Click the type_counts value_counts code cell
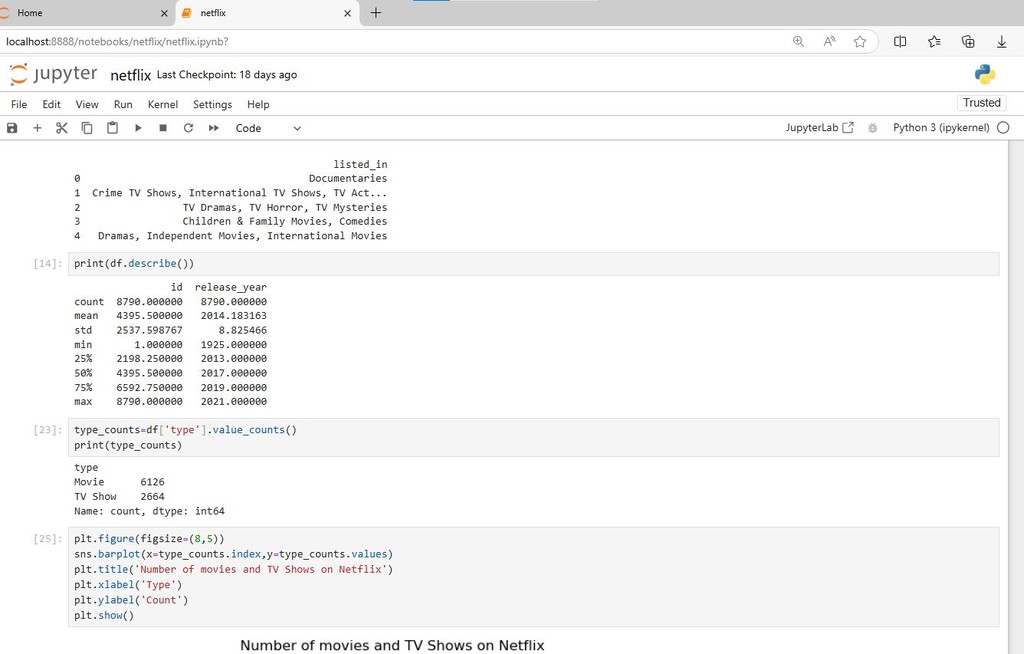 tap(533, 437)
